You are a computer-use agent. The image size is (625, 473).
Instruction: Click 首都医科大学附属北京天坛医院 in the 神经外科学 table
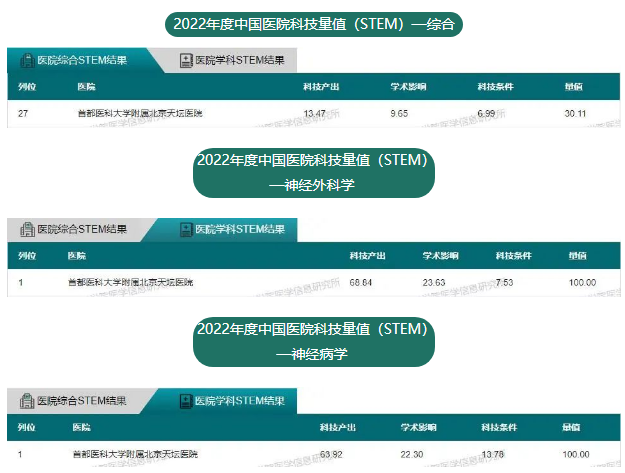(x=130, y=283)
